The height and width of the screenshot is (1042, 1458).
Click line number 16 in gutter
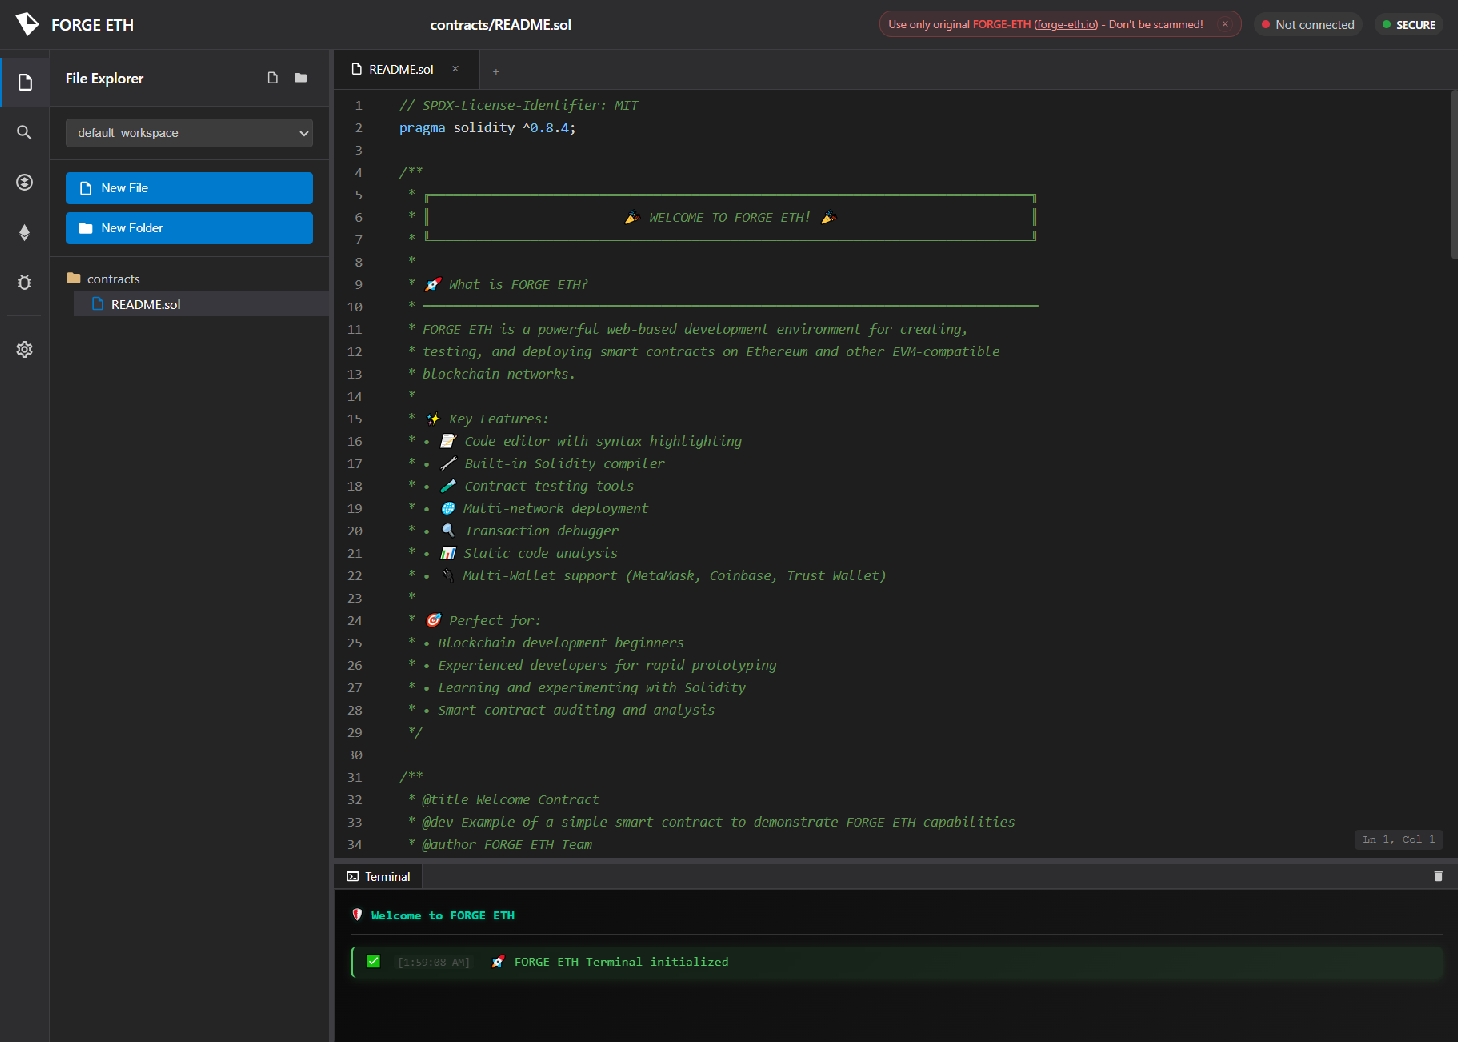coord(355,441)
